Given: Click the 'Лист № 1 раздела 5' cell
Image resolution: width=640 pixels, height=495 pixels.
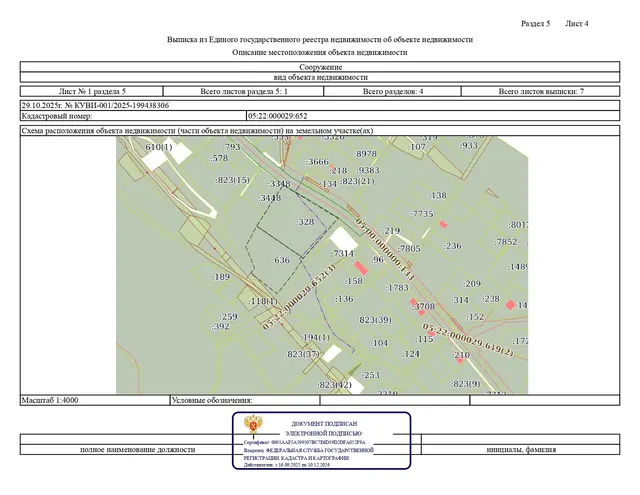Looking at the screenshot, I should click(92, 91).
